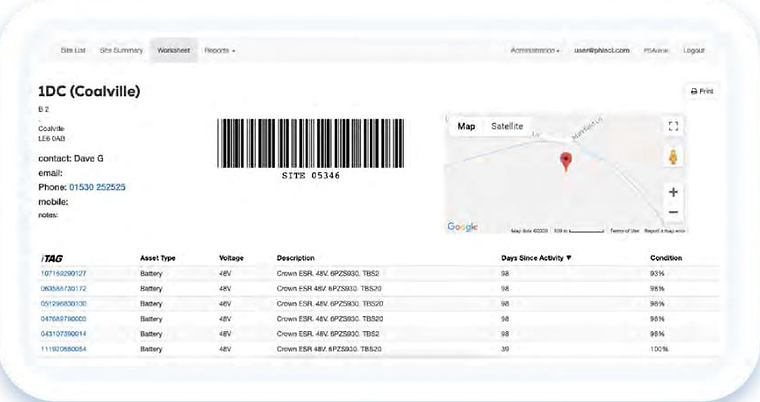Select the 93% condition cell
760x402 pixels.
(x=657, y=273)
